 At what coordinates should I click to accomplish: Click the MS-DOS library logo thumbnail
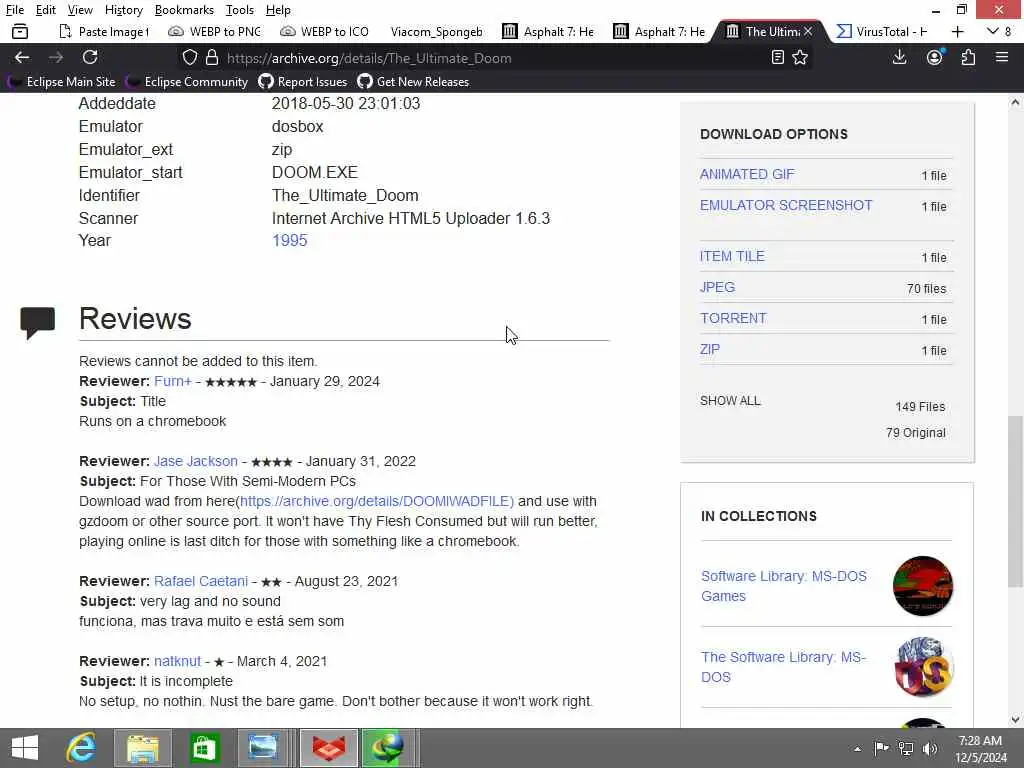click(x=923, y=667)
